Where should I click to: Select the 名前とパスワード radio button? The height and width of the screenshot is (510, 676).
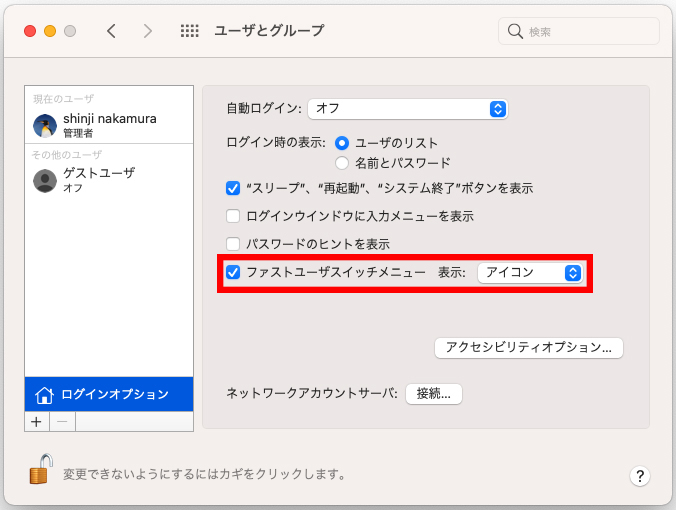pyautogui.click(x=342, y=163)
